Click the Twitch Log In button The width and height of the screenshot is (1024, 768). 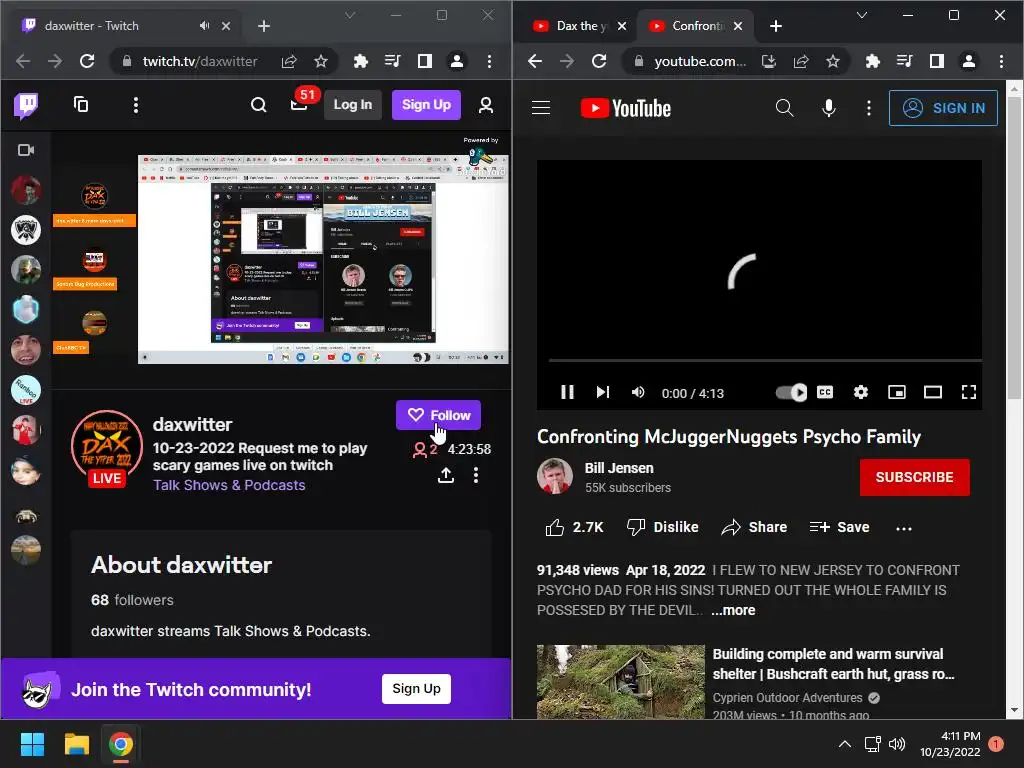coord(353,104)
